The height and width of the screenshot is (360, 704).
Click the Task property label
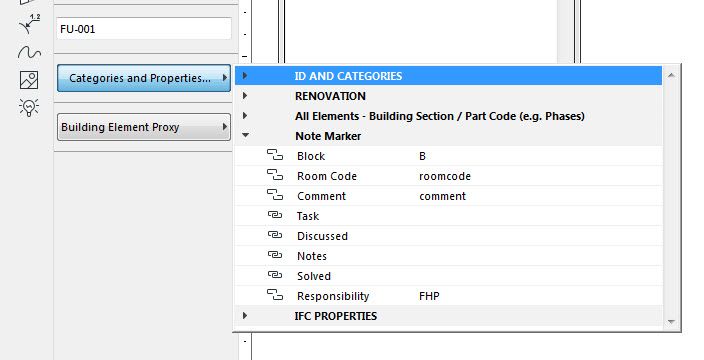pyautogui.click(x=308, y=216)
